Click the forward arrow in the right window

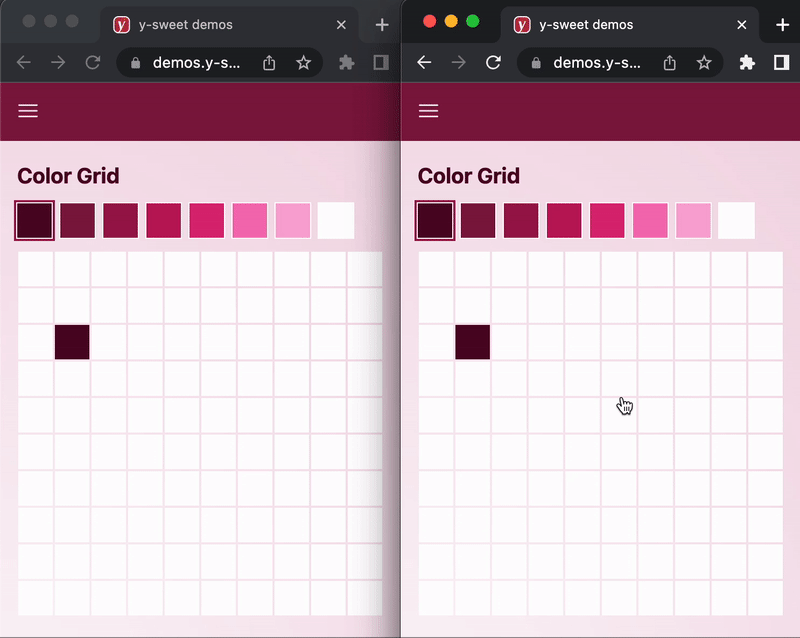458,62
